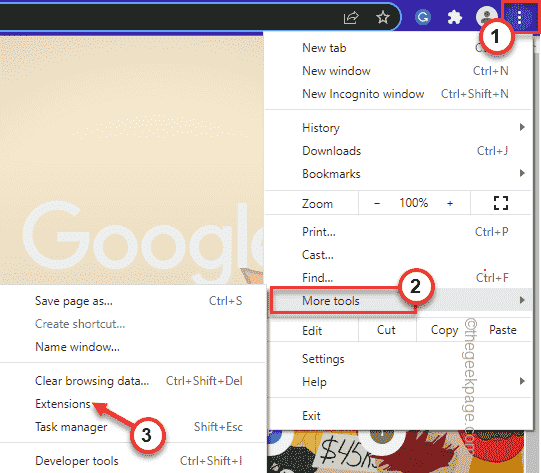Increase zoom with the plus button
541x473 pixels.
(450, 204)
